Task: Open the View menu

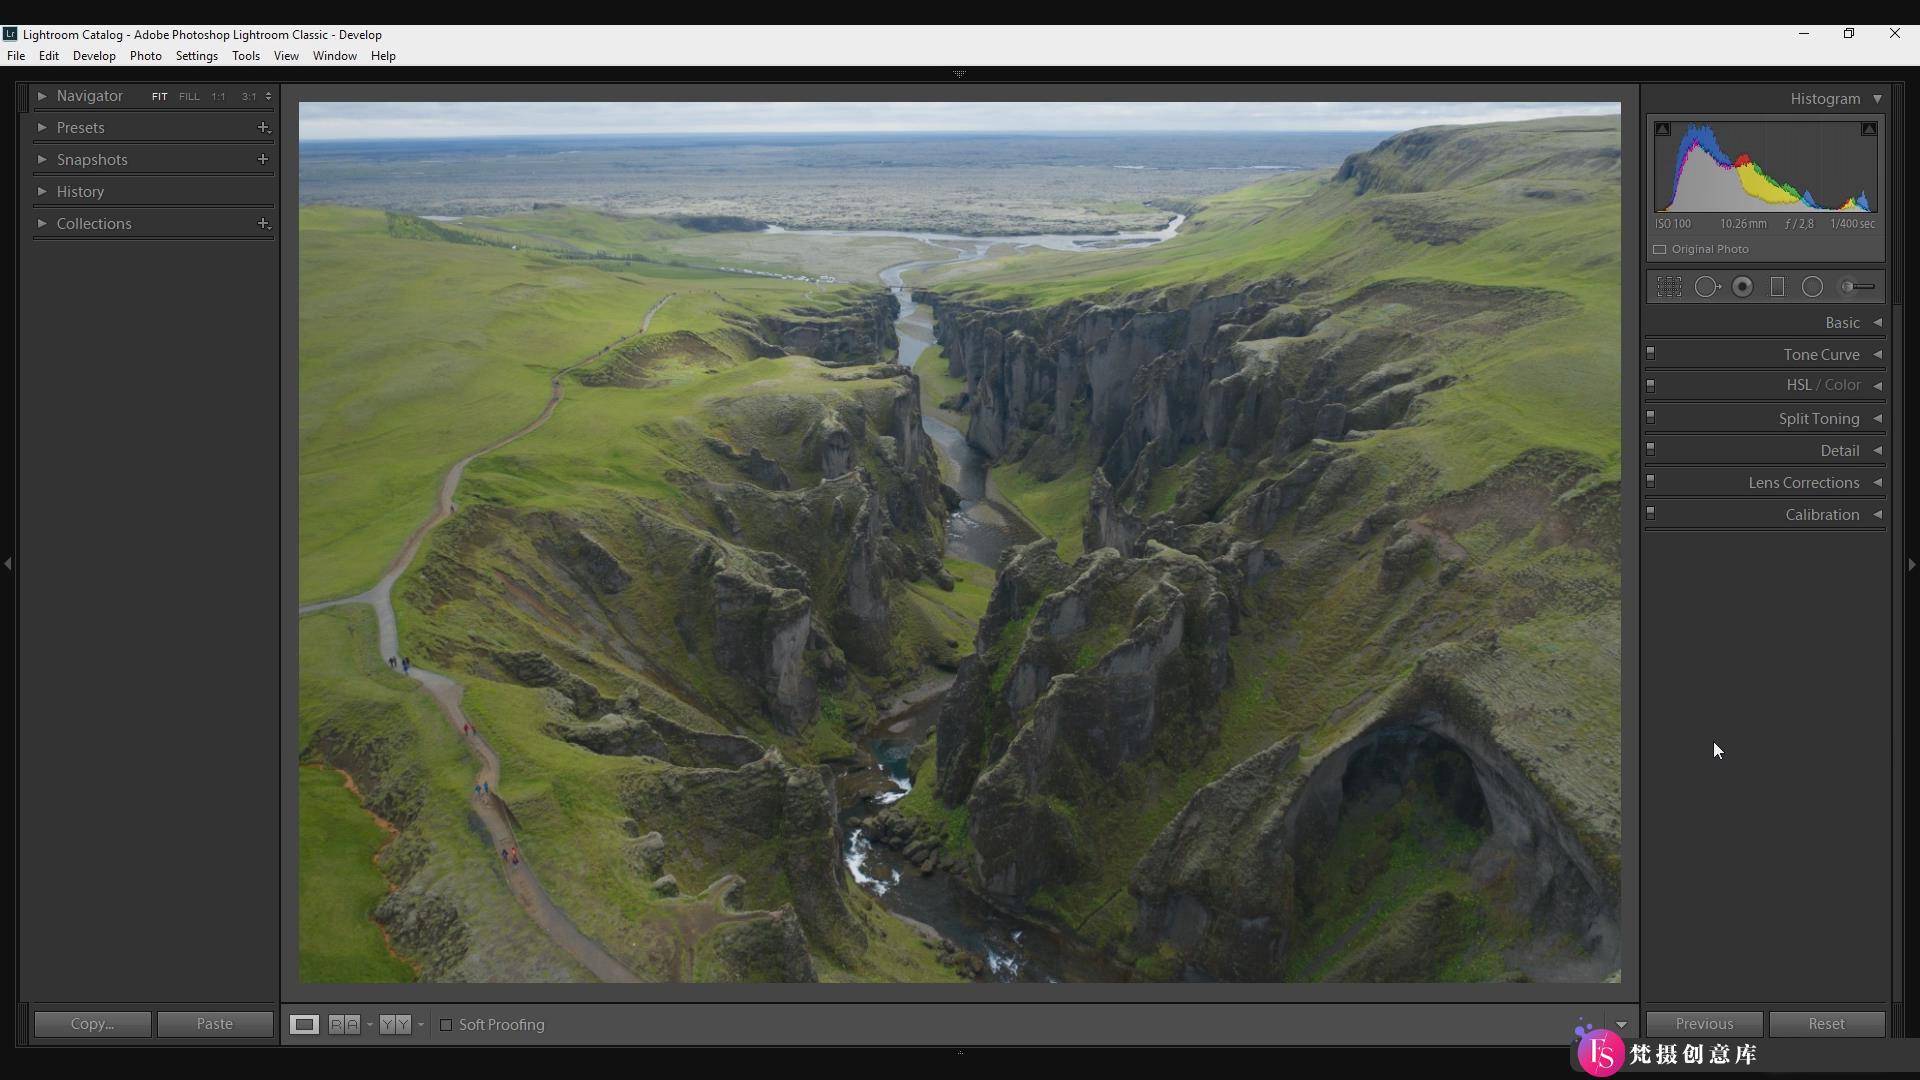Action: pos(286,56)
